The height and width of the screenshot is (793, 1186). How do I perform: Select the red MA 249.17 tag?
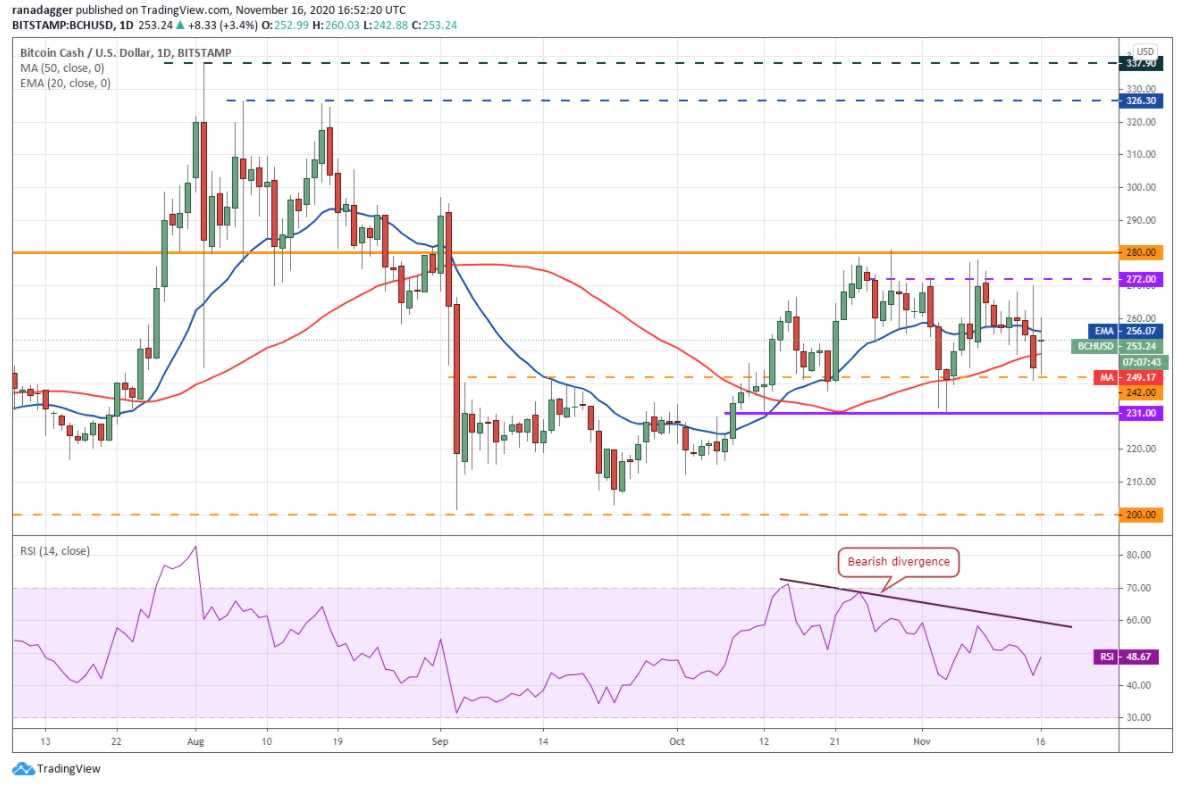(x=1129, y=377)
